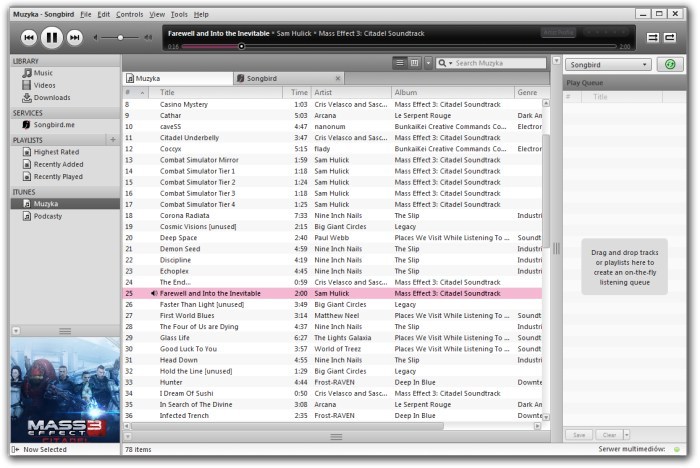Clear the play queue
The image size is (700, 468).
coord(609,435)
